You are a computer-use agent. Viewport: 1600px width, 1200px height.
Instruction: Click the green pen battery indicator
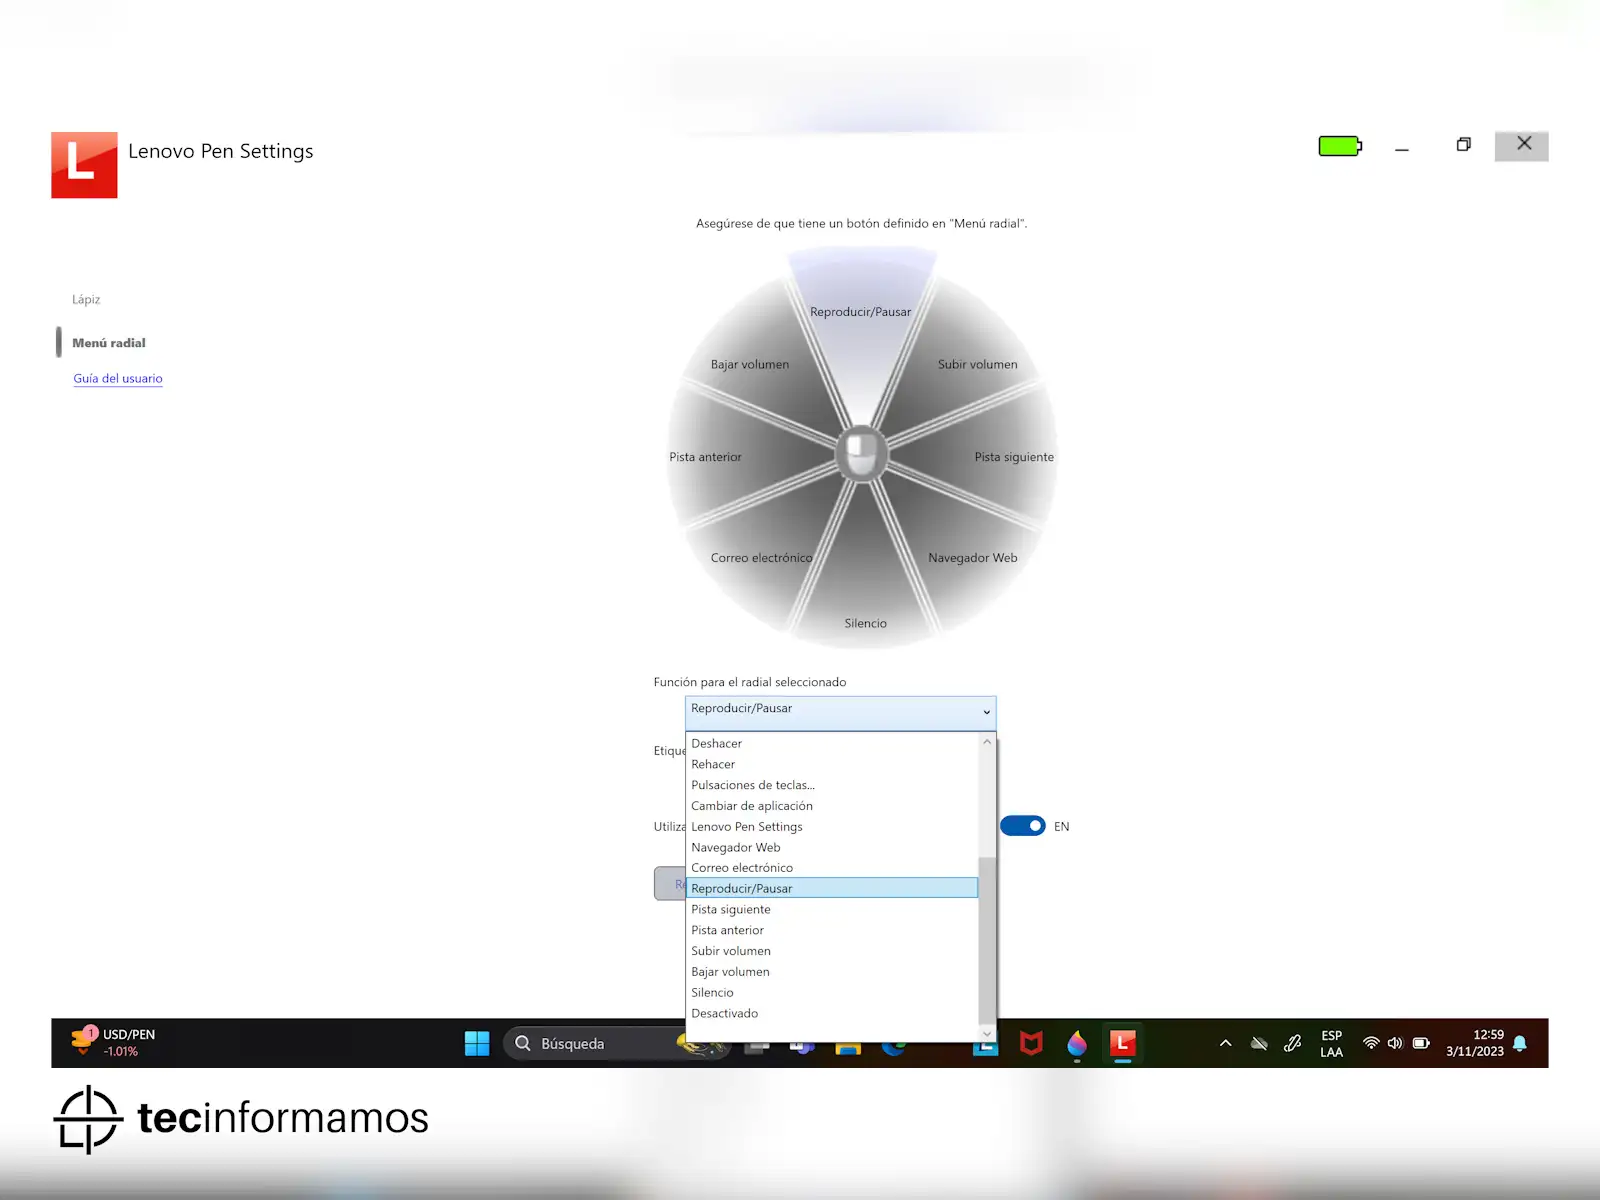(1339, 146)
